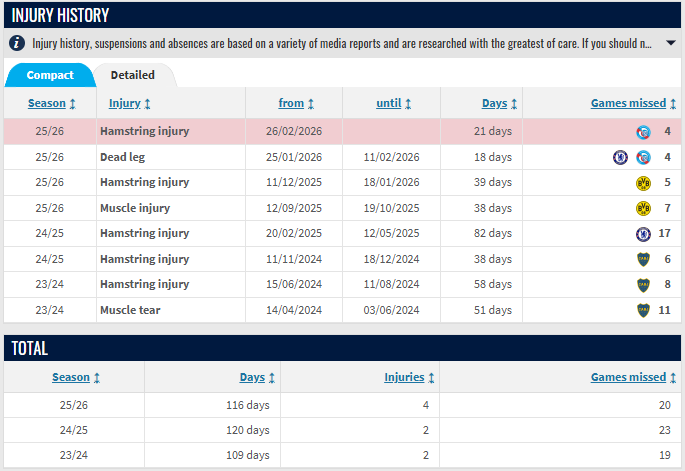Switch to the Detailed tab

pos(133,75)
